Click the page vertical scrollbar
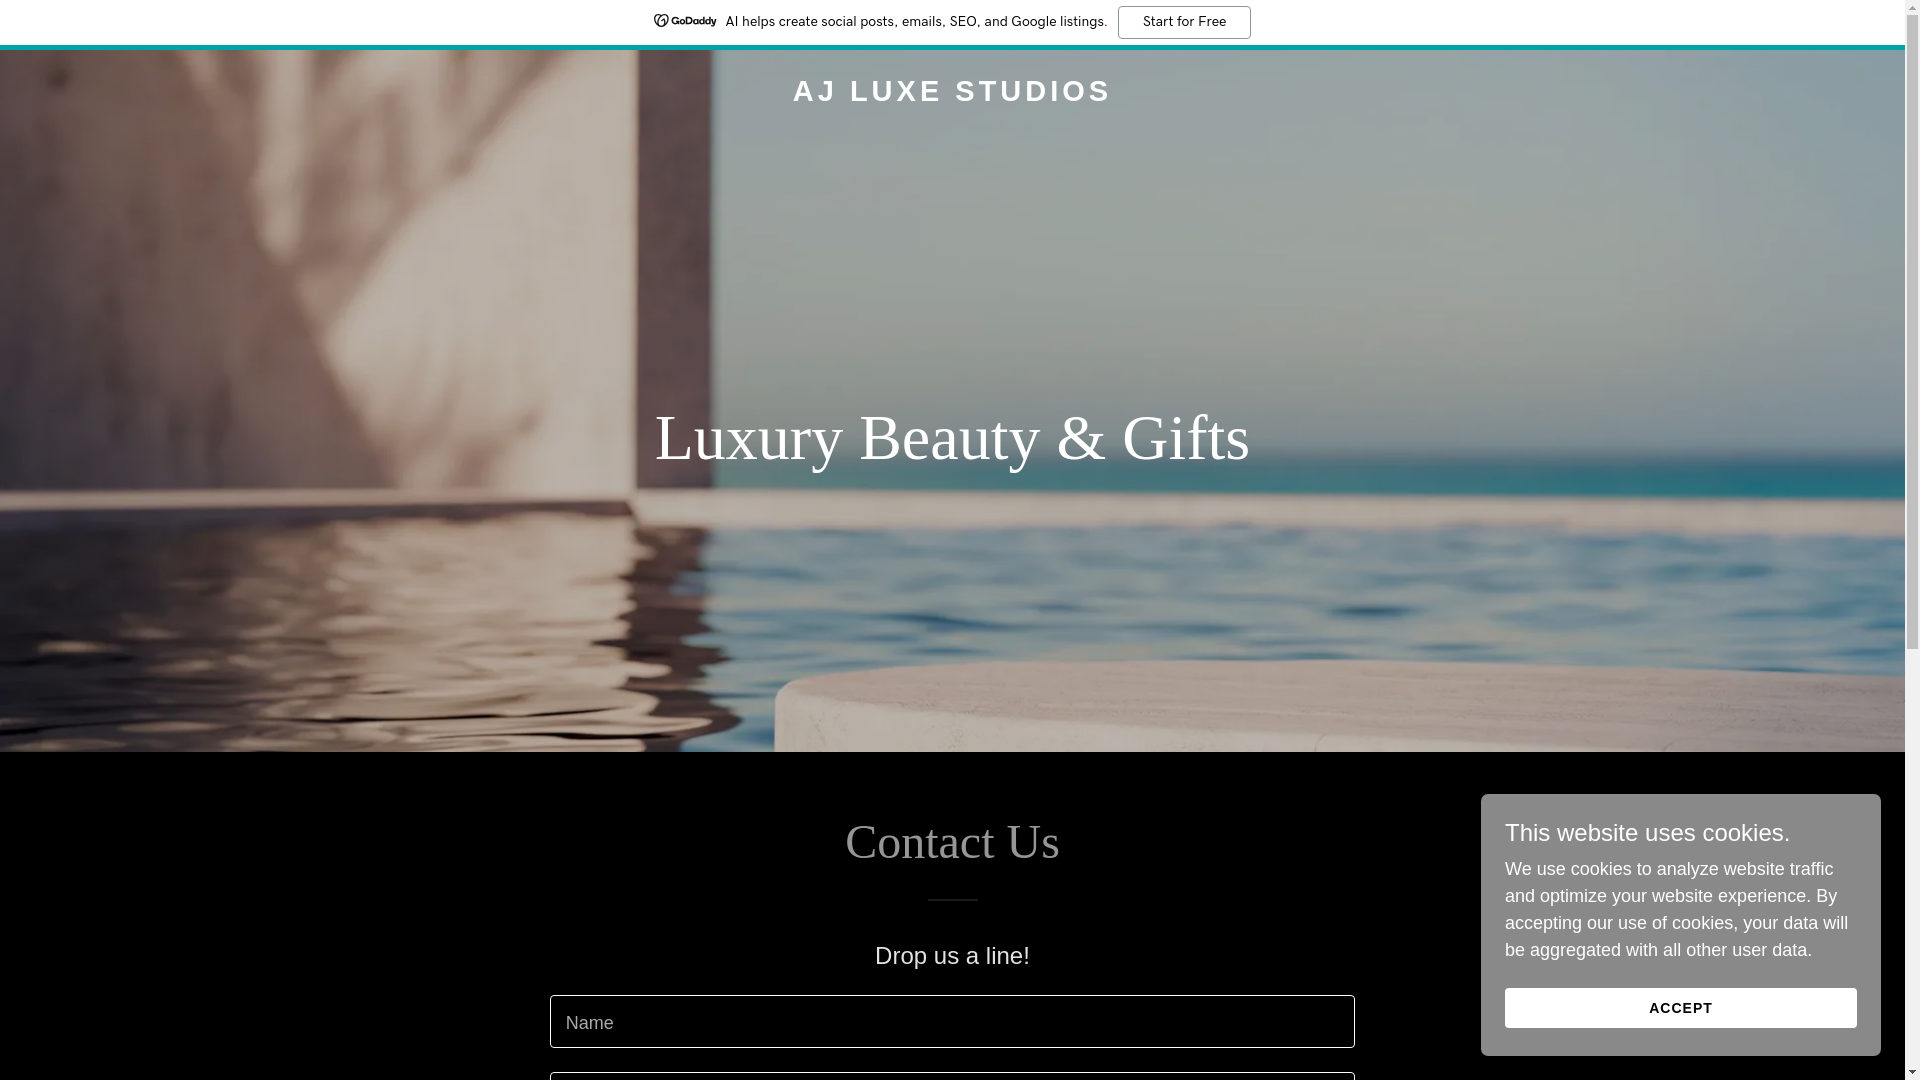Viewport: 1920px width, 1080px height. [x=1912, y=540]
